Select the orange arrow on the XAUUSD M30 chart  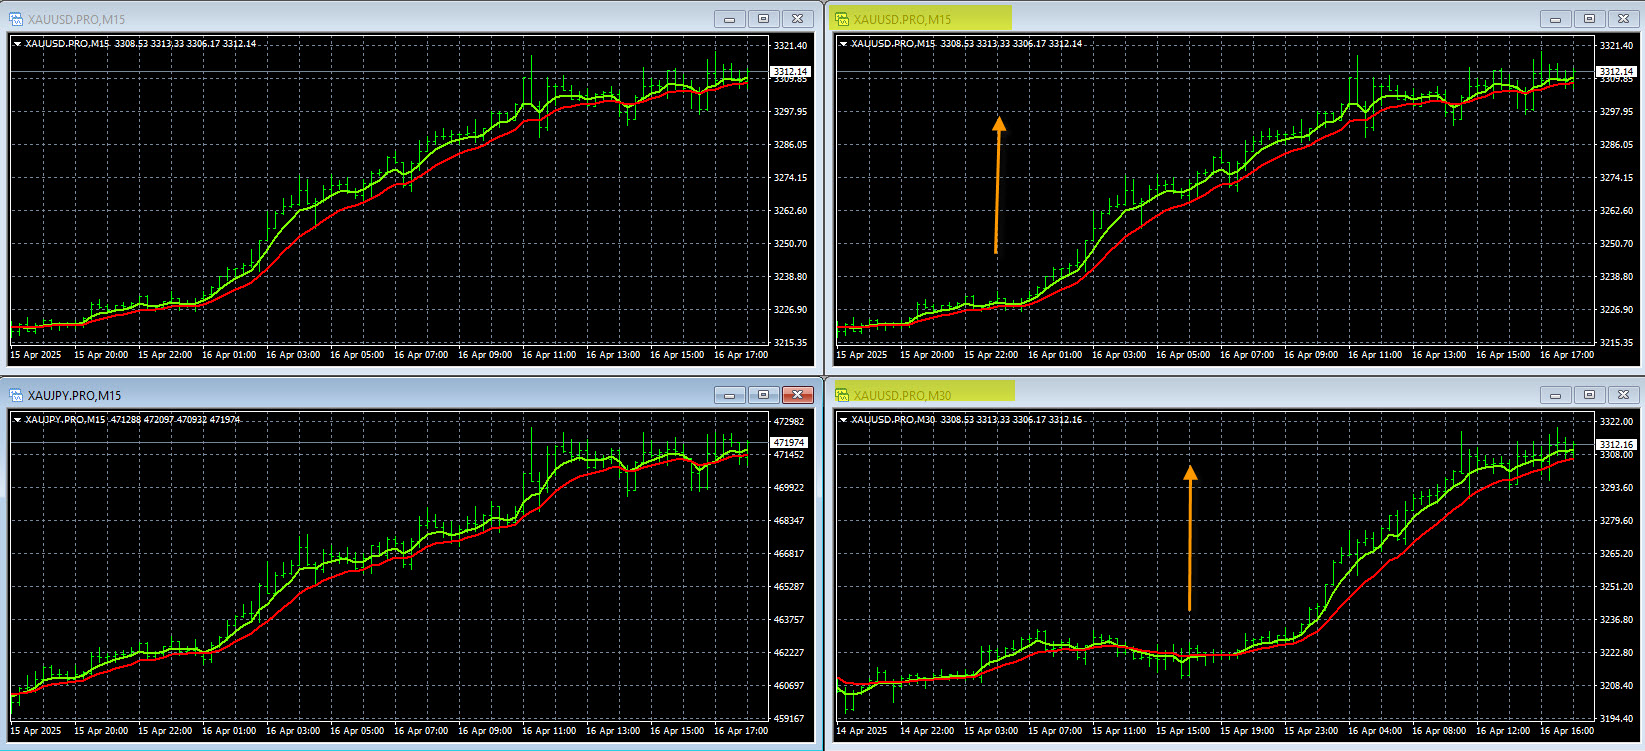click(x=1189, y=538)
